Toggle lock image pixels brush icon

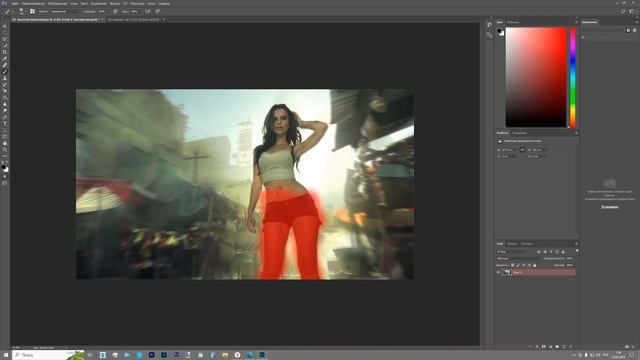point(518,265)
